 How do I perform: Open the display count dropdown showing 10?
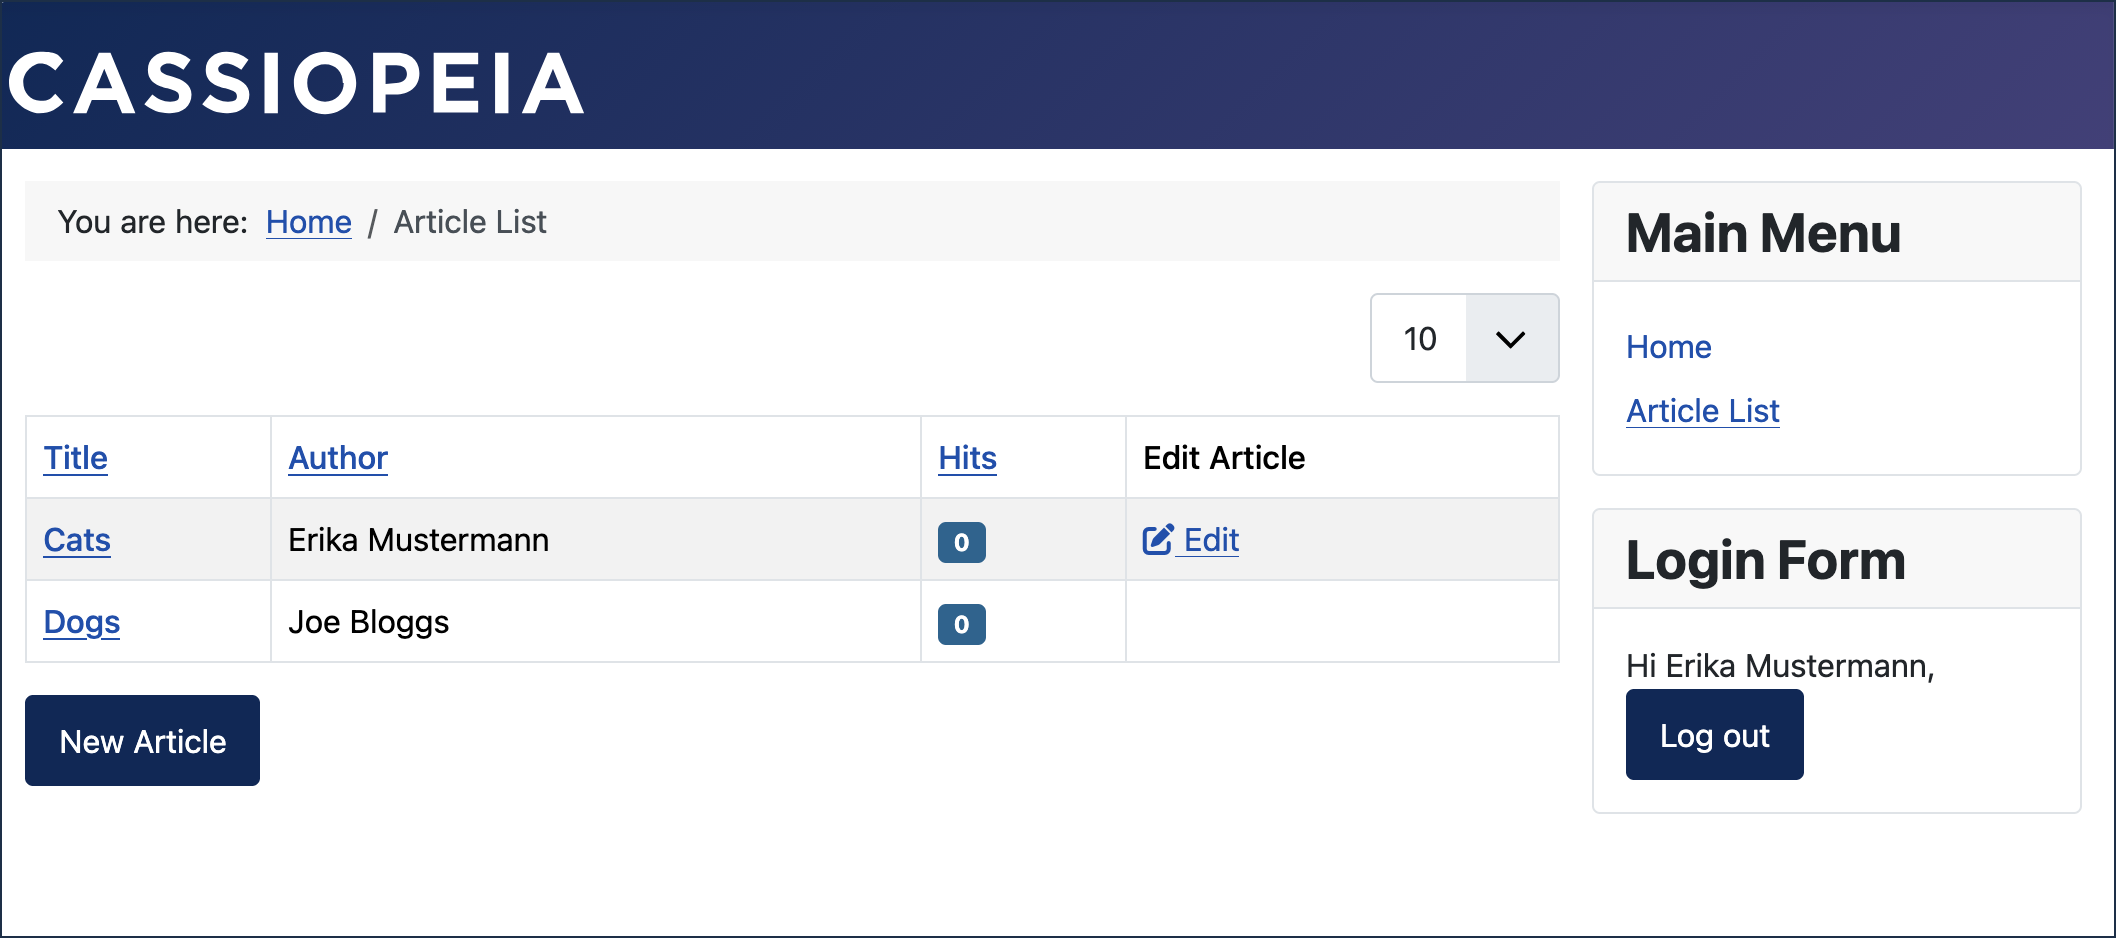tap(1464, 338)
